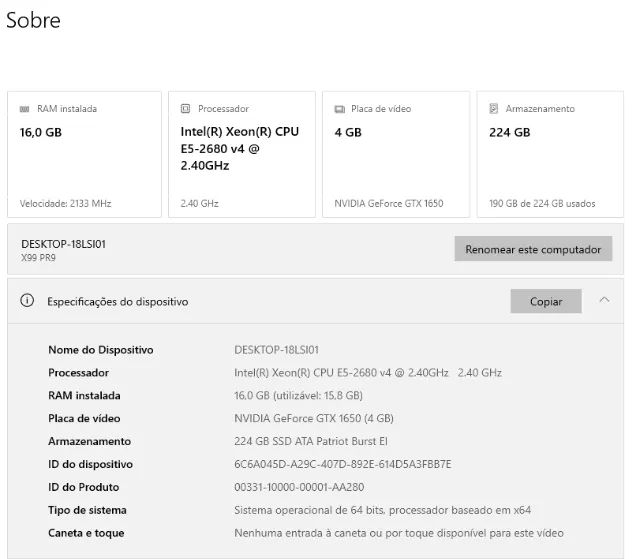Select the 16,0 GB RAM value in card
This screenshot has height=559, width=640.
coord(41,132)
